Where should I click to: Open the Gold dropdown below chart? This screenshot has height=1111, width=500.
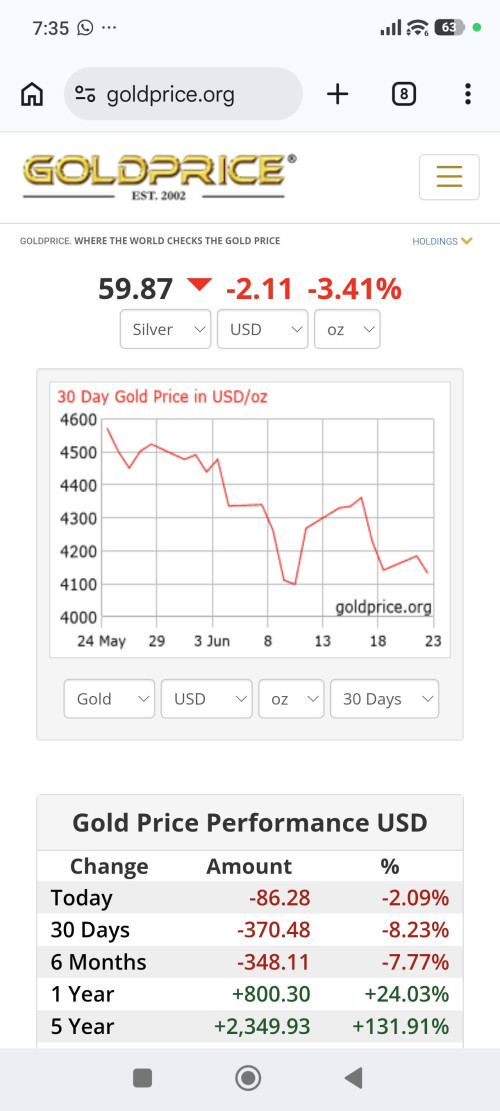(x=109, y=699)
